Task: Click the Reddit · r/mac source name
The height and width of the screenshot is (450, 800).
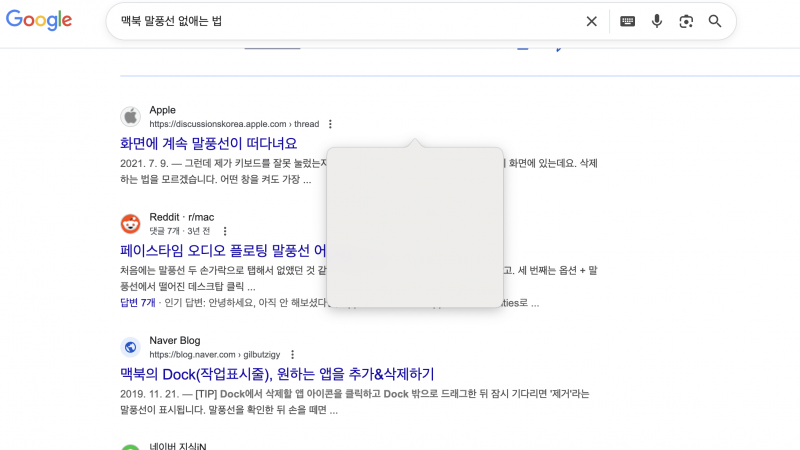Action: tap(182, 217)
